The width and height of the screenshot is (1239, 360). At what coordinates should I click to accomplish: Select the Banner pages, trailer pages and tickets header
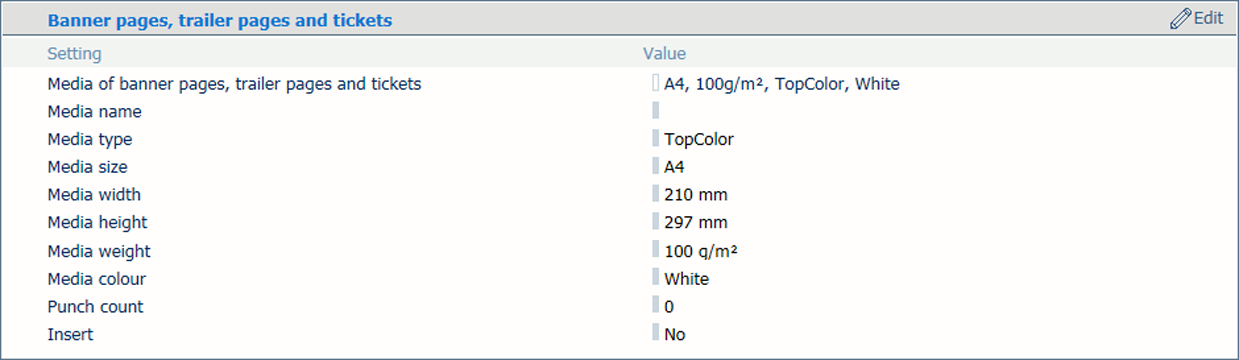220,20
